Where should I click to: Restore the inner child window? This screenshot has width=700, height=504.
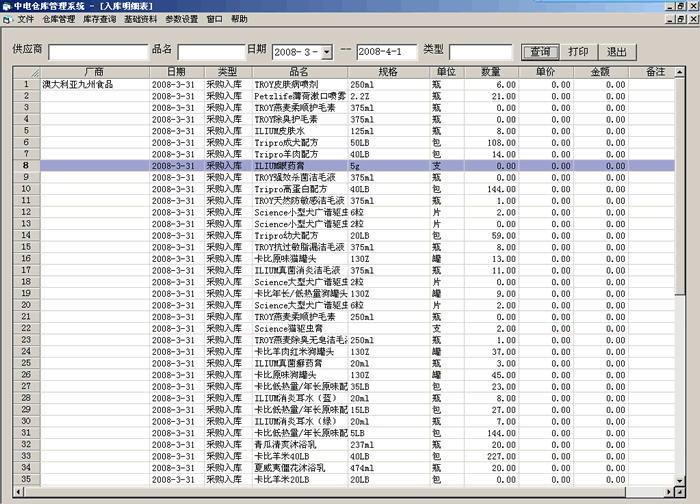coord(680,19)
